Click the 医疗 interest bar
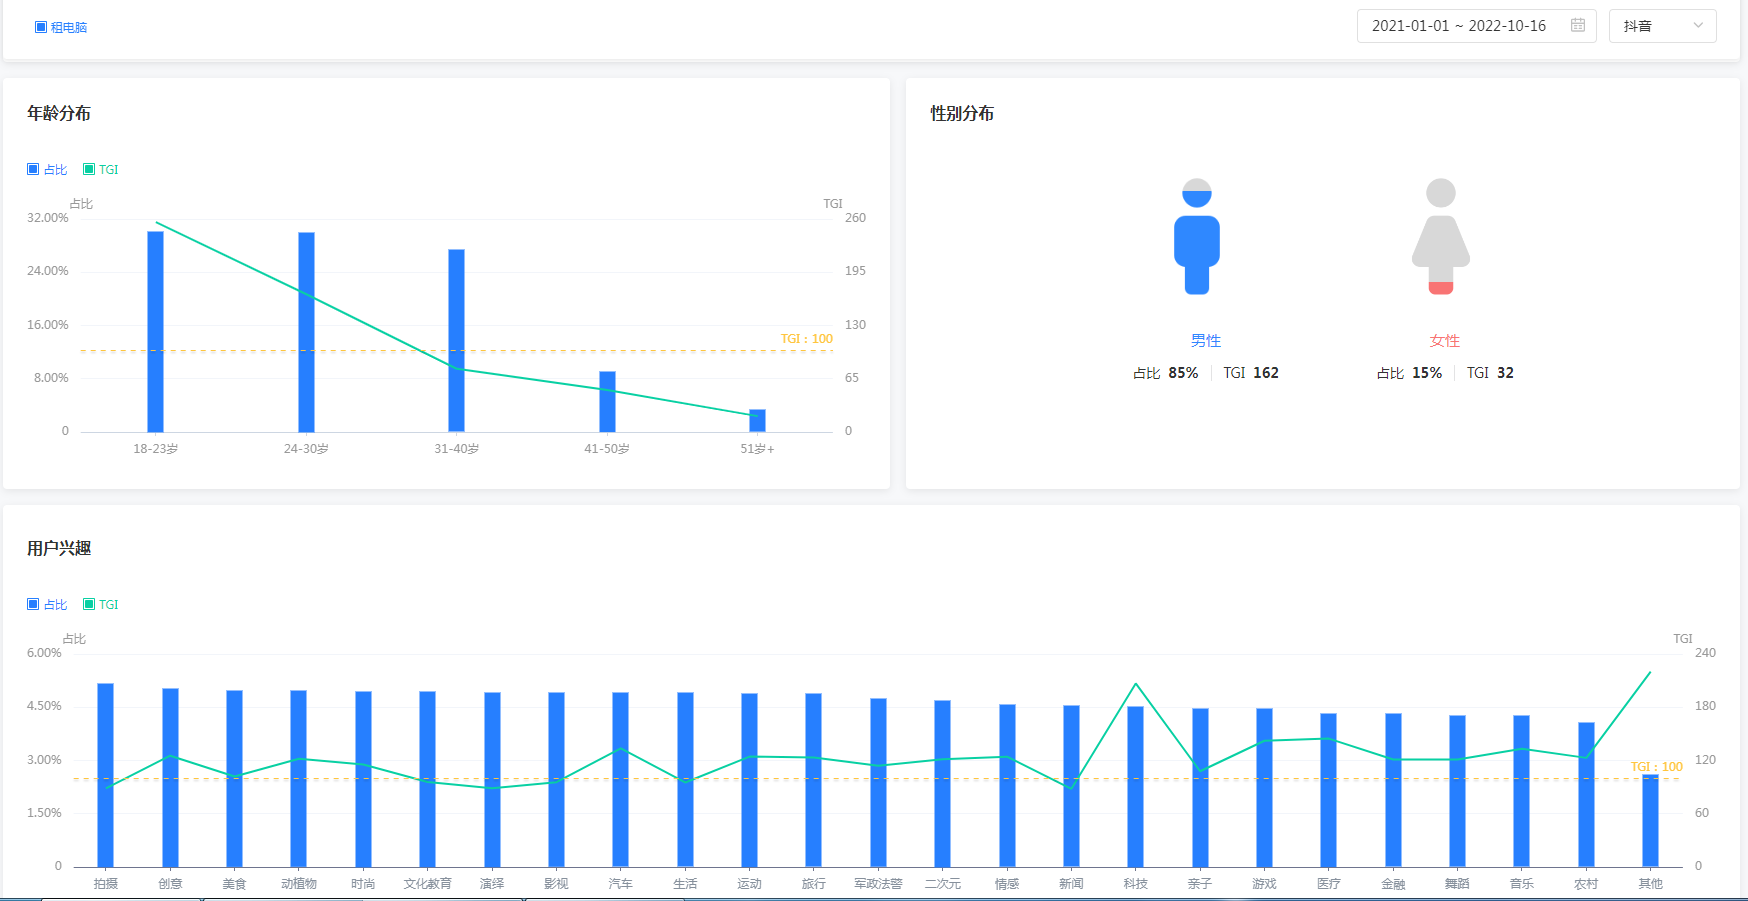This screenshot has width=1748, height=901. (1328, 790)
